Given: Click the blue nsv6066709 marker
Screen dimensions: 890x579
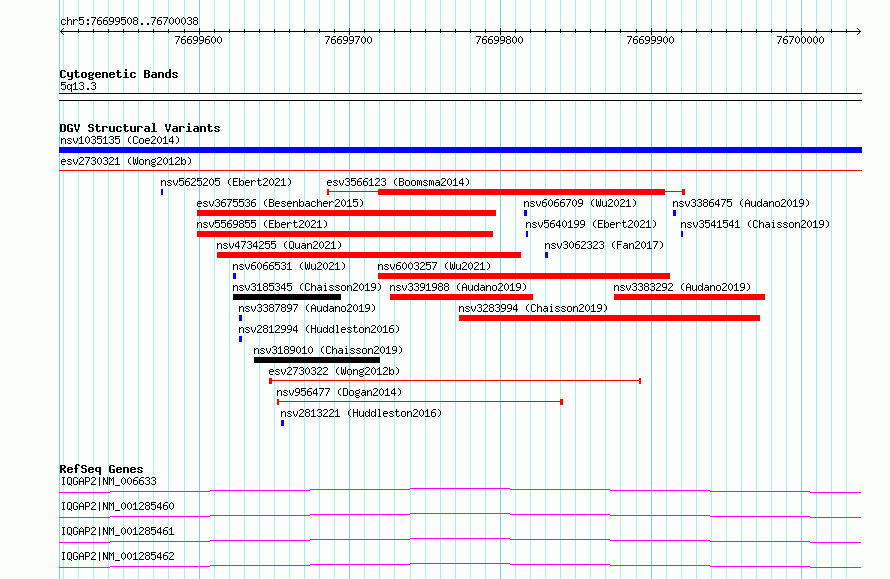Looking at the screenshot, I should tap(526, 213).
